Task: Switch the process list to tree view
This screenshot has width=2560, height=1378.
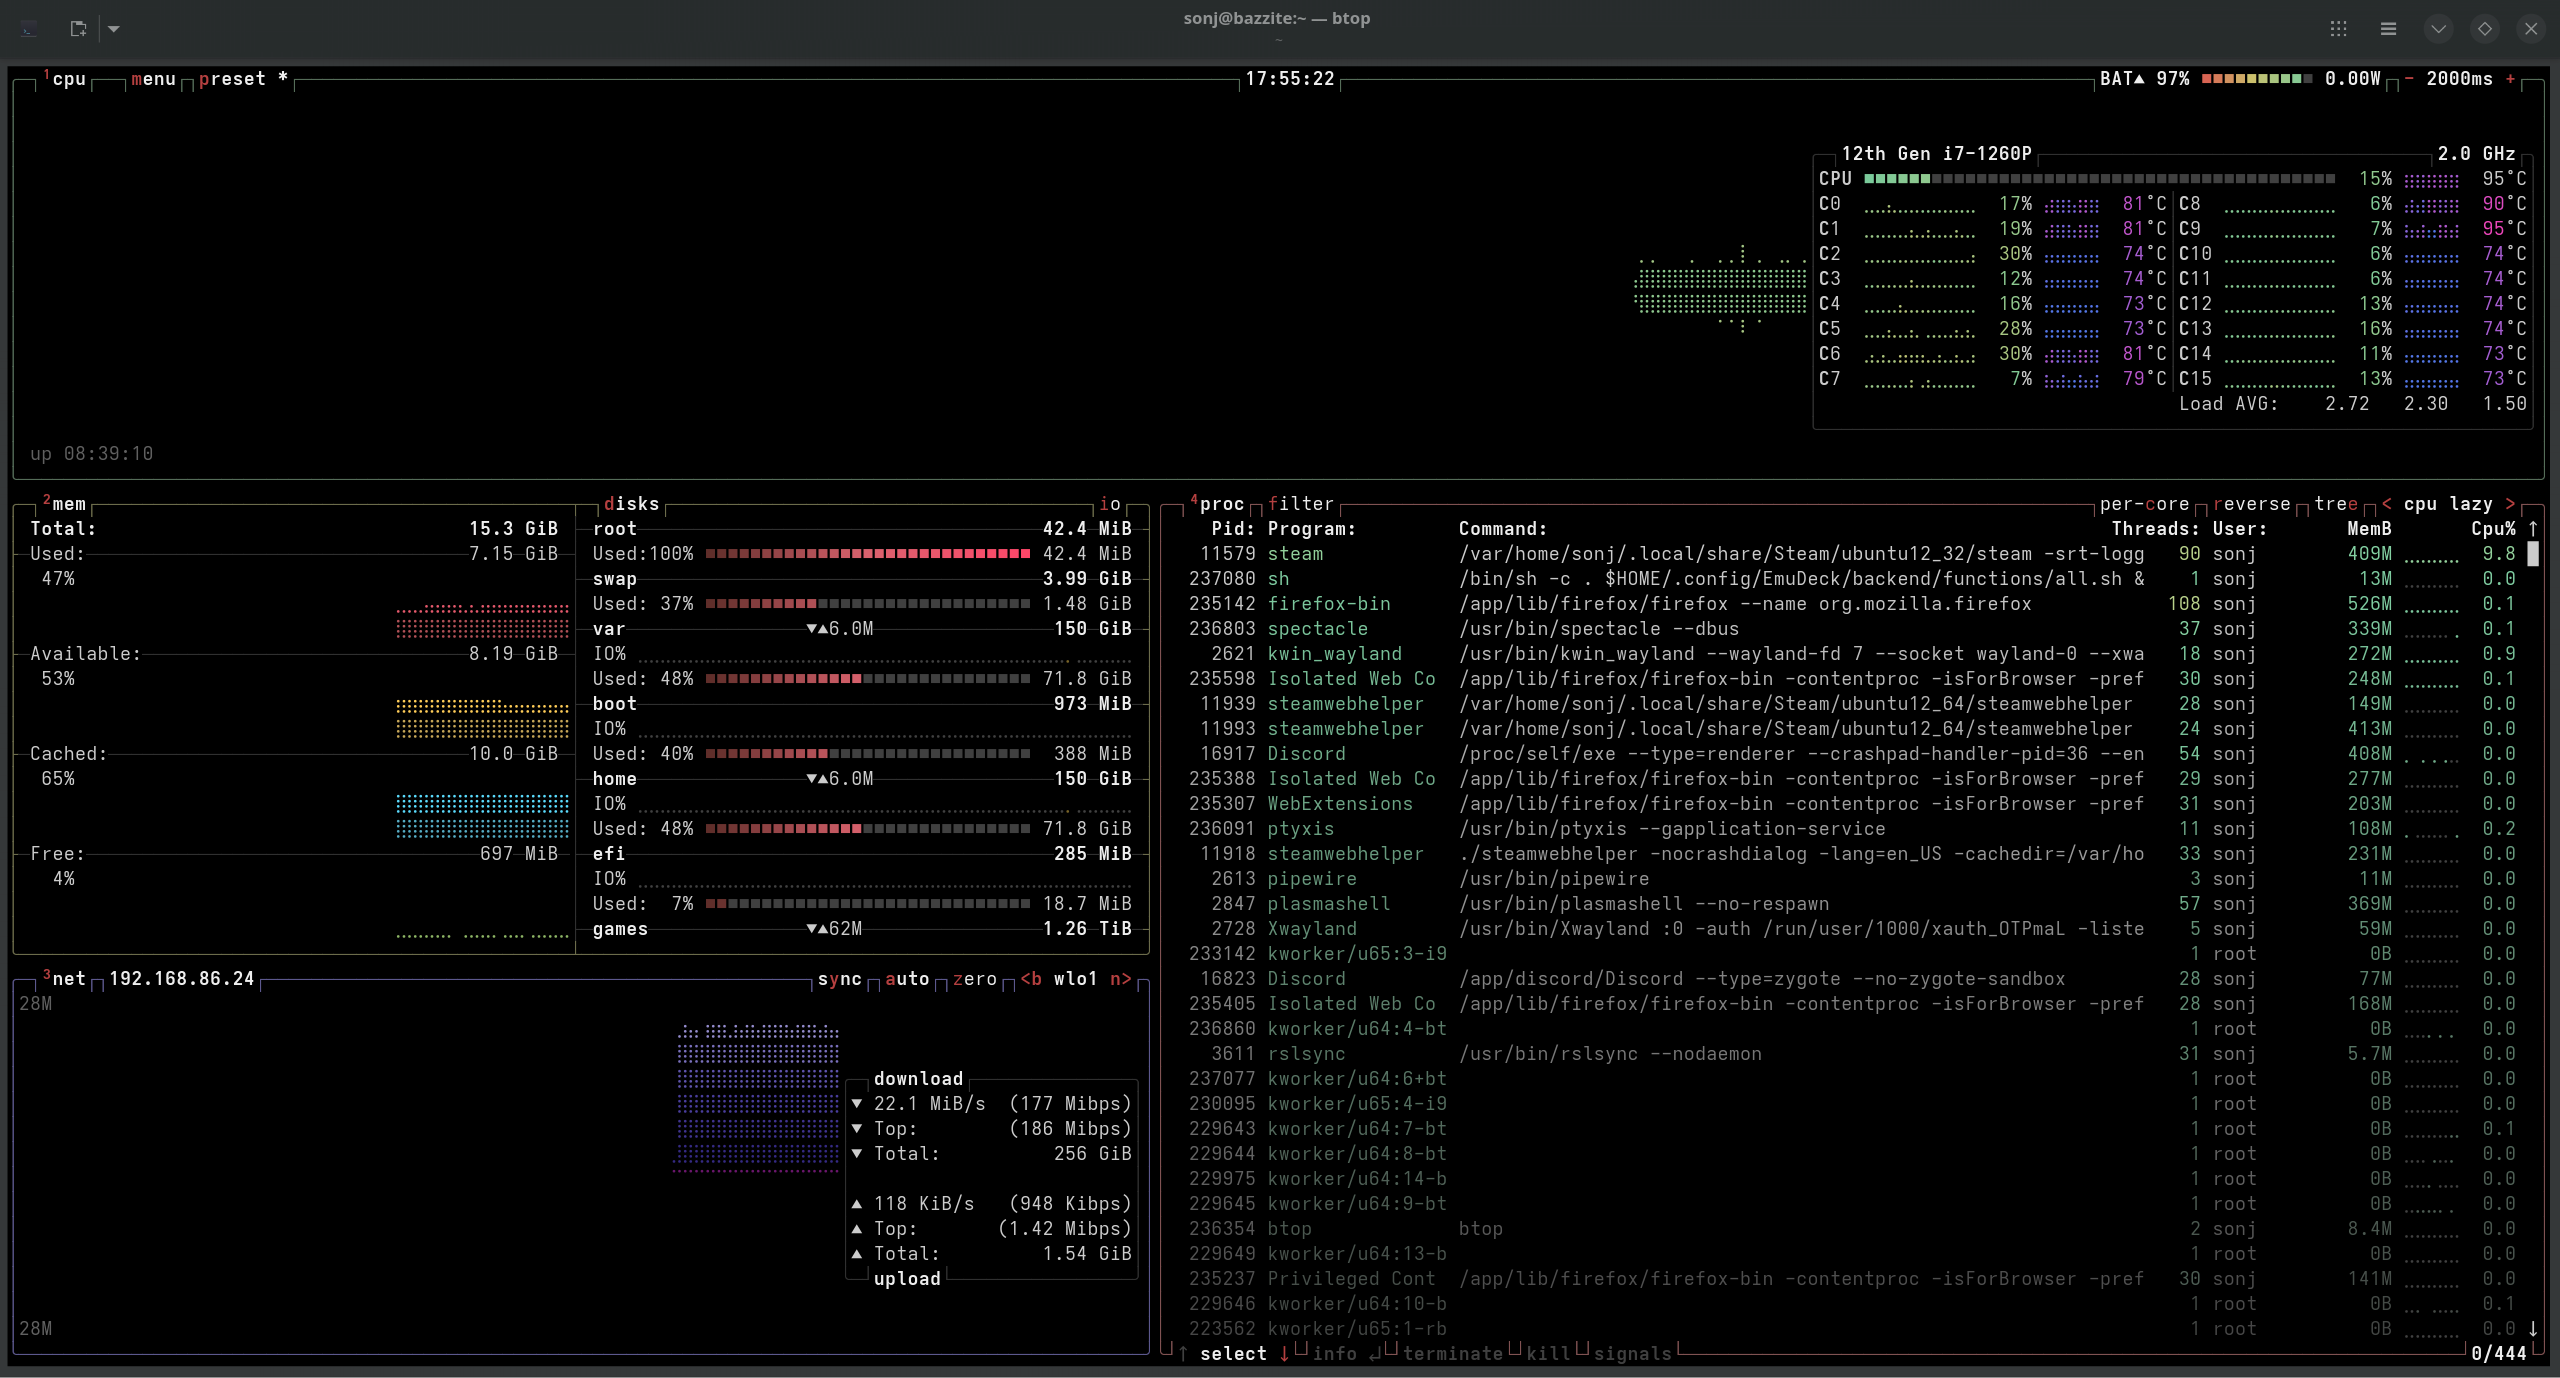Action: tap(2334, 503)
